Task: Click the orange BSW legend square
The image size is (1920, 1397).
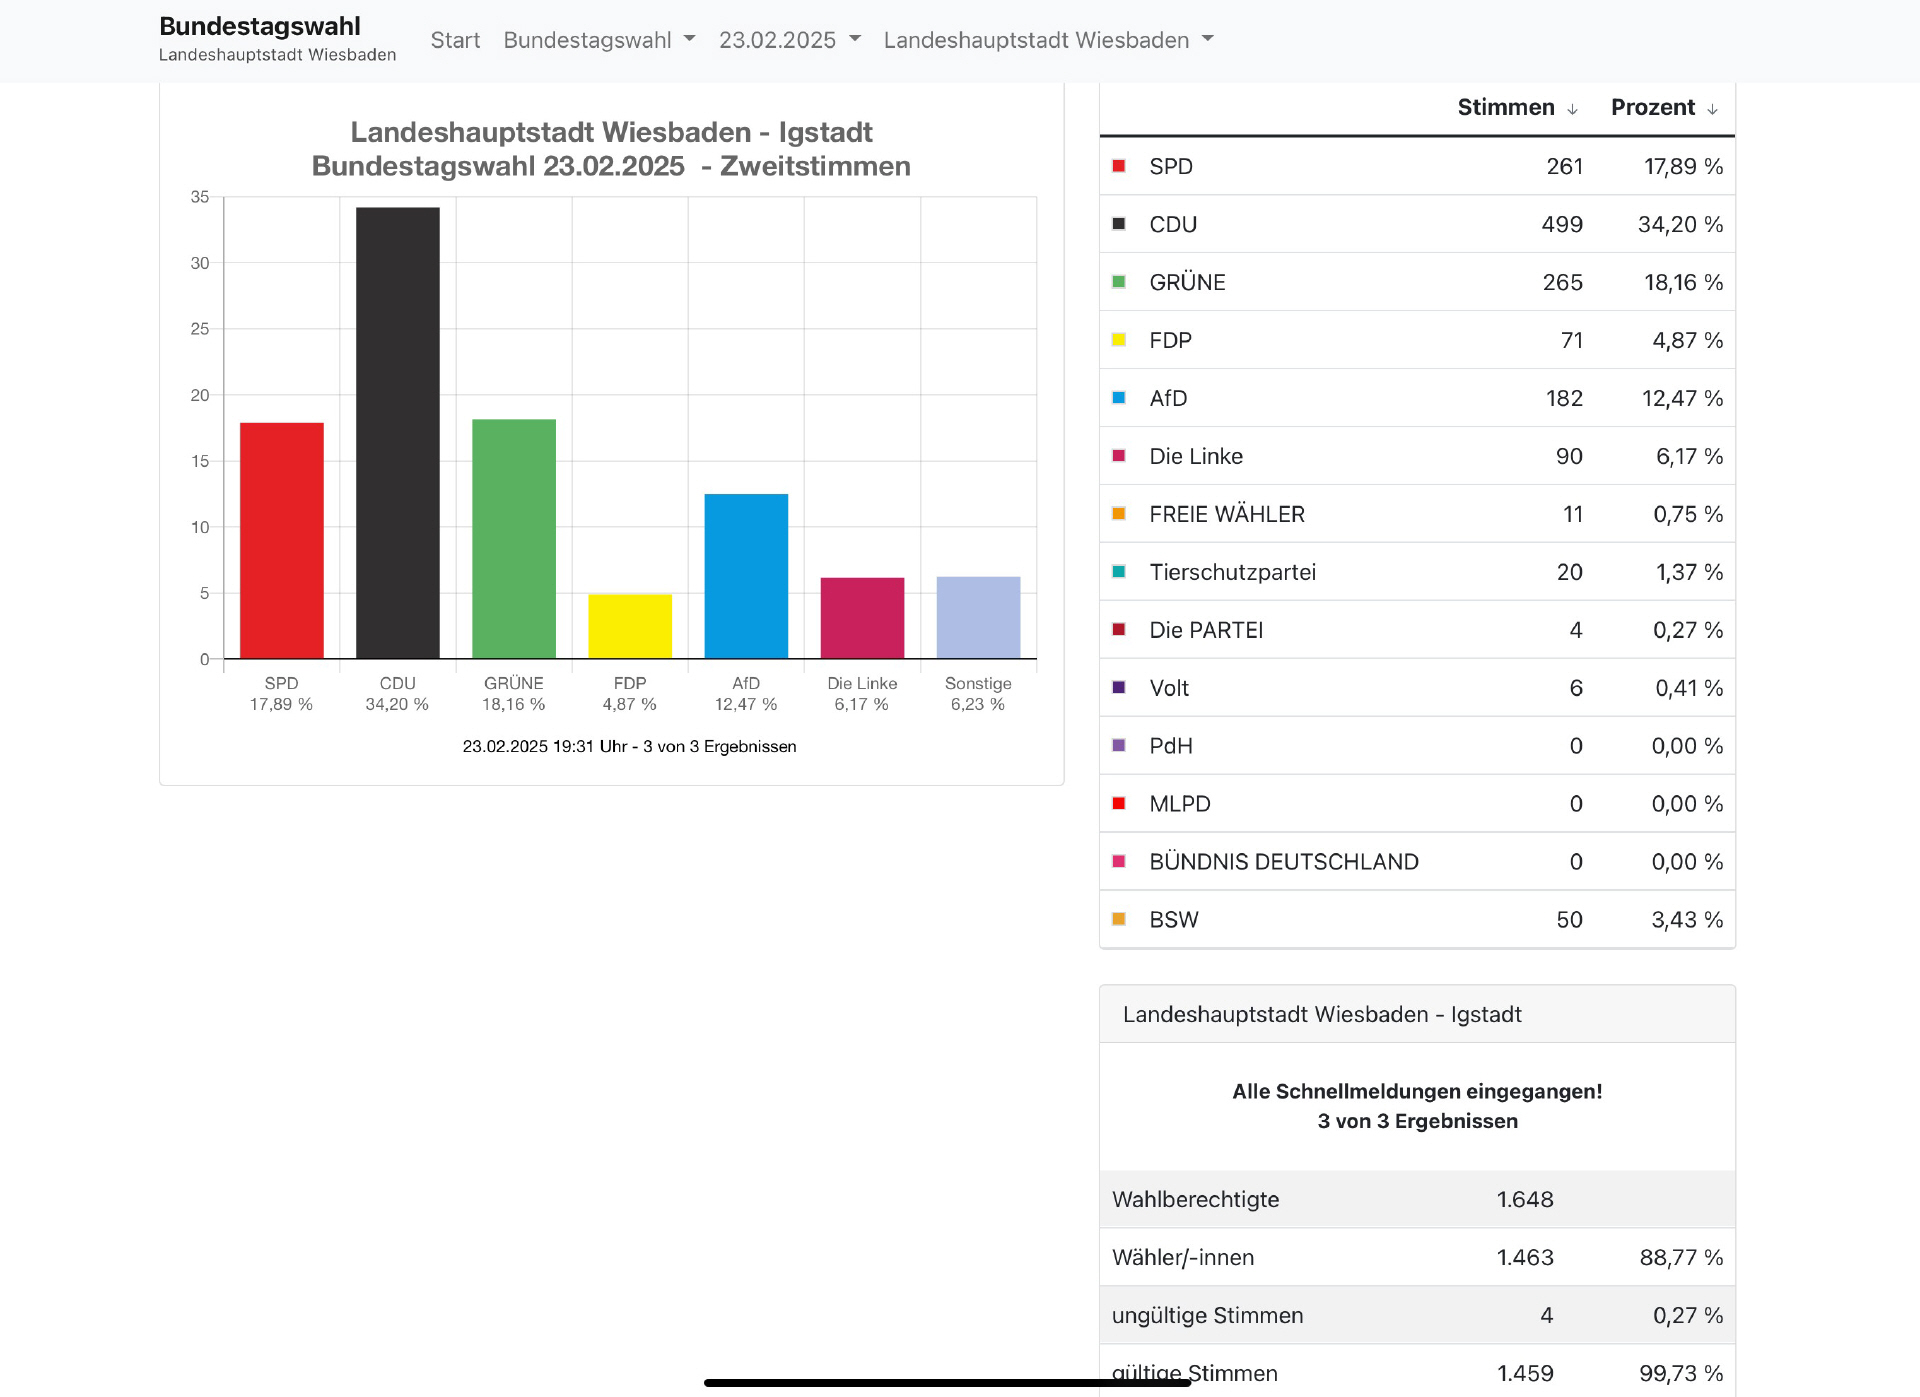Action: (1119, 919)
